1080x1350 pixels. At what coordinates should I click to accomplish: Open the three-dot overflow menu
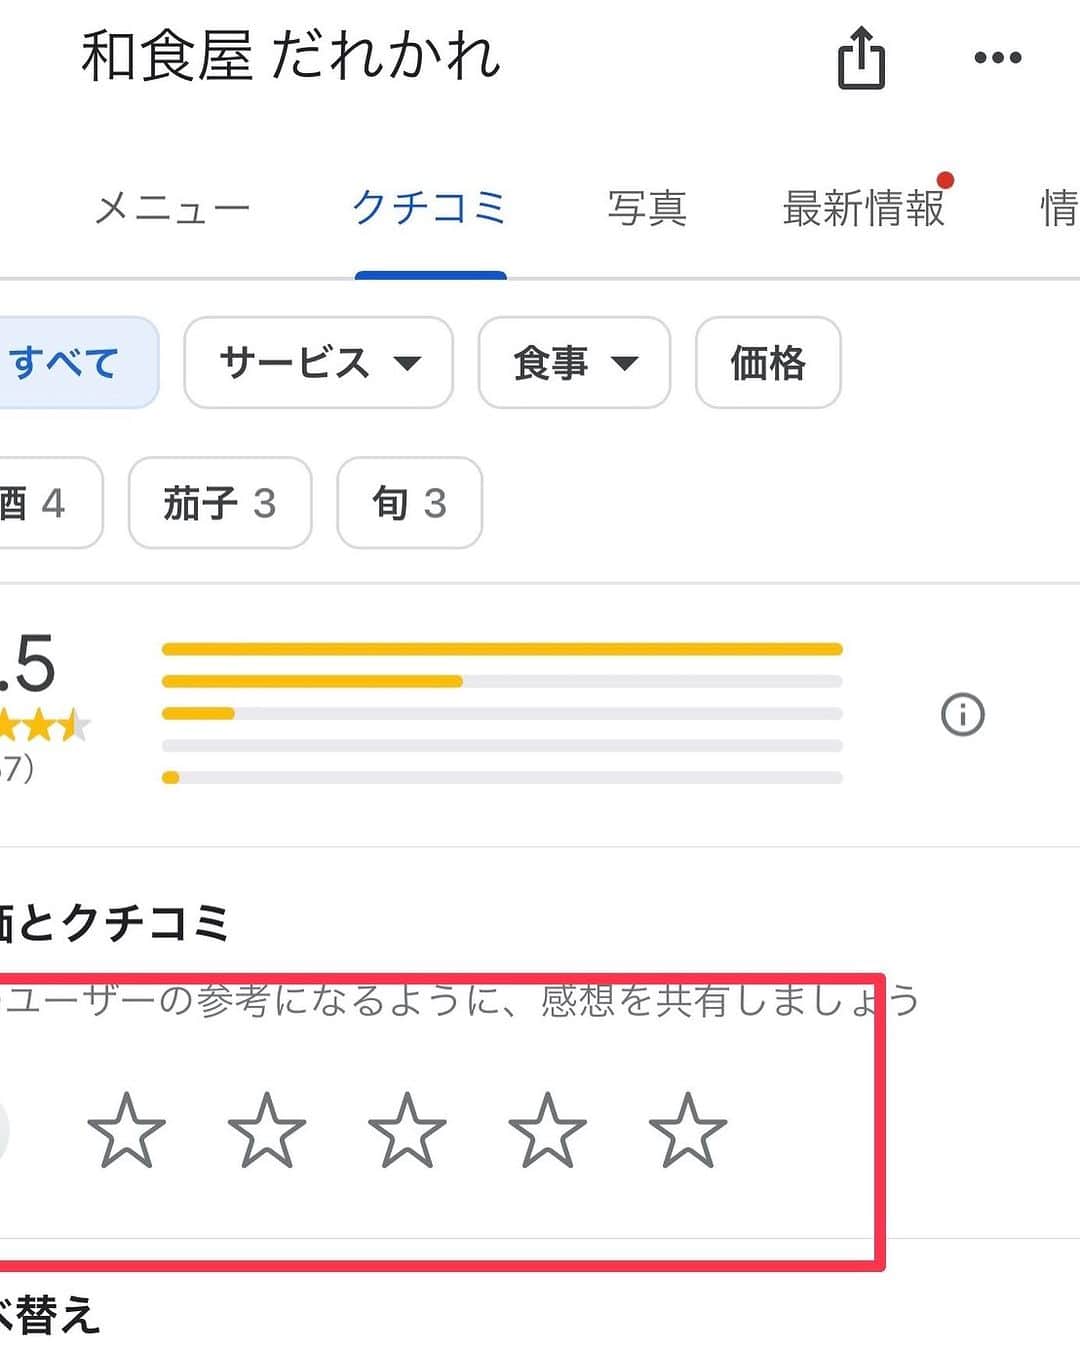(x=997, y=57)
